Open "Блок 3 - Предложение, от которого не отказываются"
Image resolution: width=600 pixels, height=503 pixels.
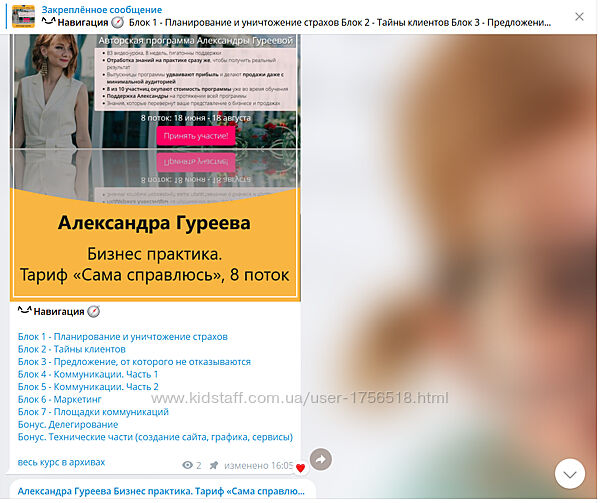(134, 362)
